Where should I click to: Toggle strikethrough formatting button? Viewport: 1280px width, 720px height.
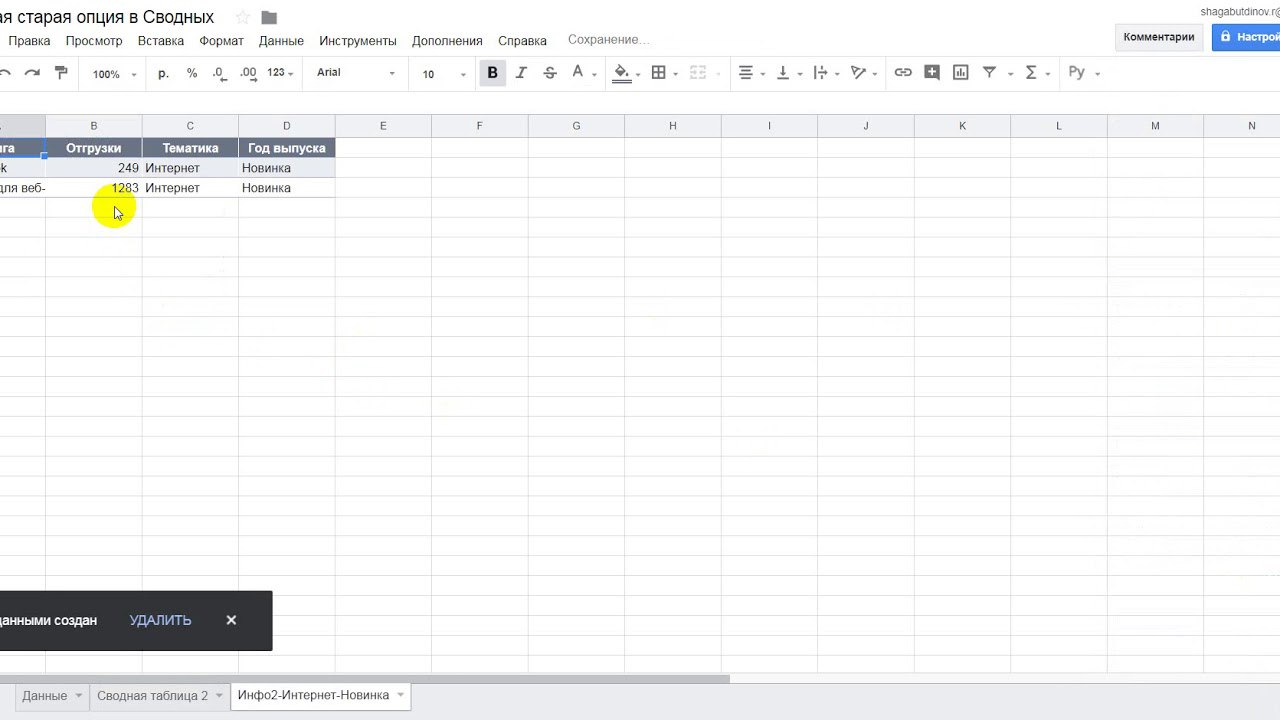coord(549,73)
